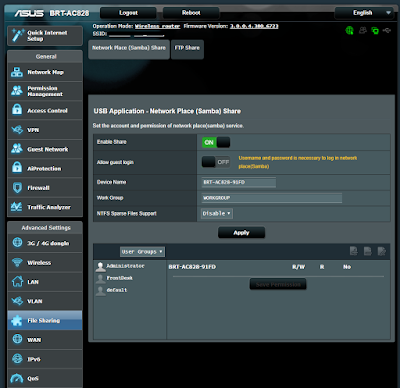This screenshot has width=400, height=388.
Task: Click the USB status icon
Action: pos(387,31)
